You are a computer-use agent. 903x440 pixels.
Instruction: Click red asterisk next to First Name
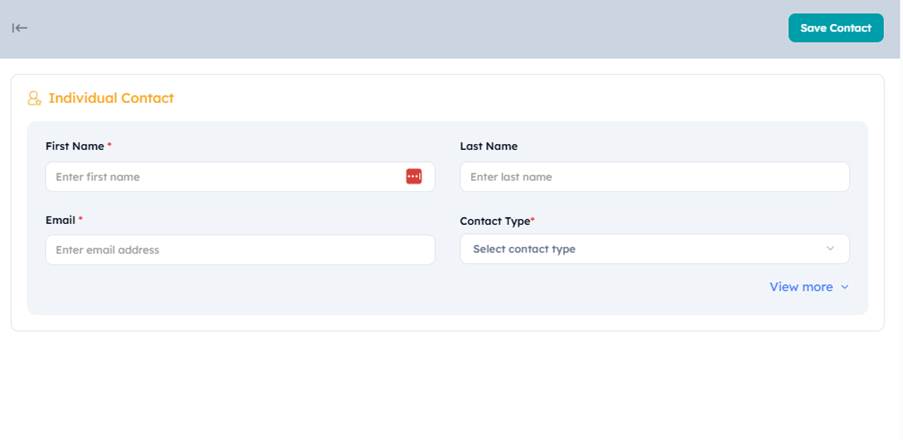[x=109, y=145]
